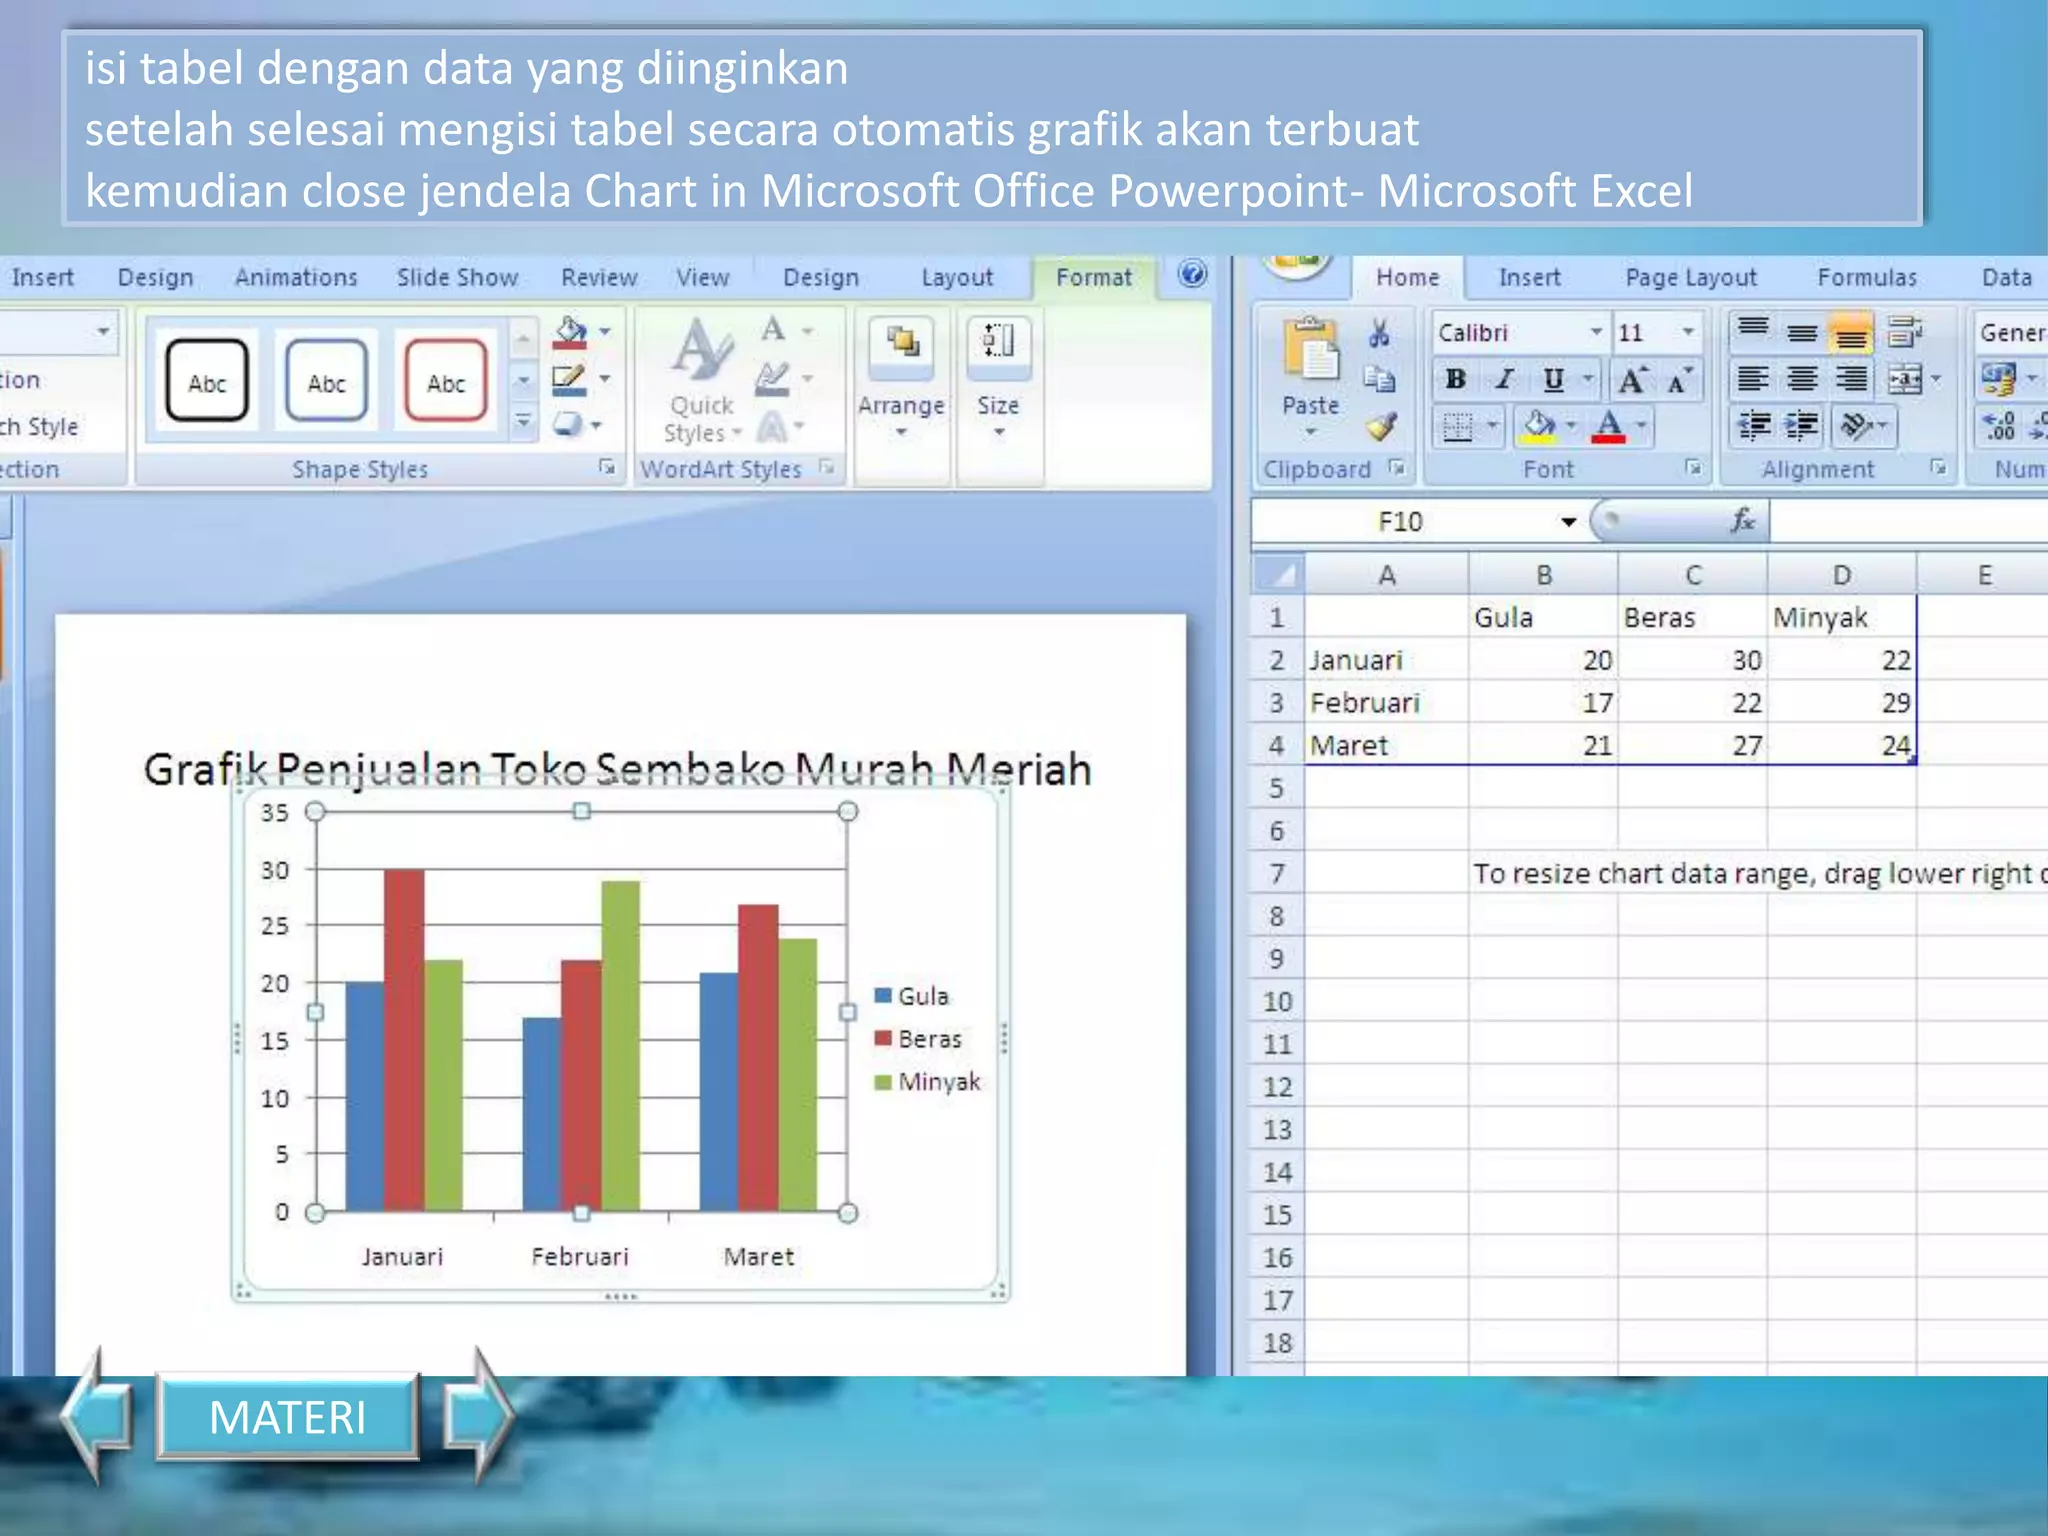
Task: Toggle Underline formatting in Excel
Action: pyautogui.click(x=1553, y=380)
